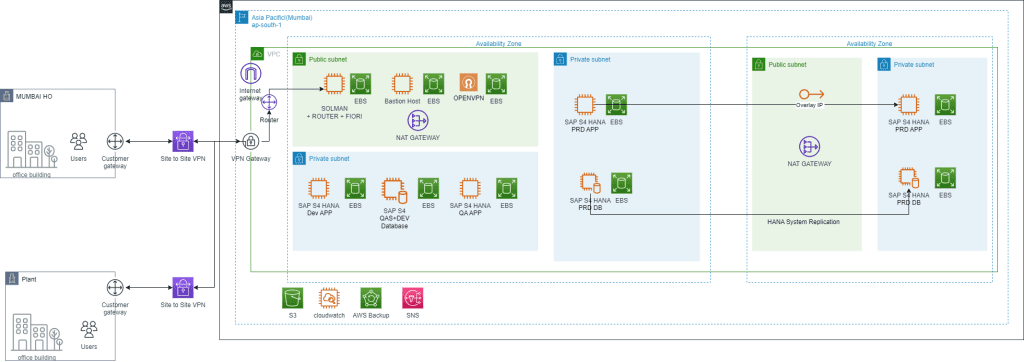This screenshot has width=1024, height=362.
Task: Select the Mumbai HO Users icon
Action: coord(78,140)
